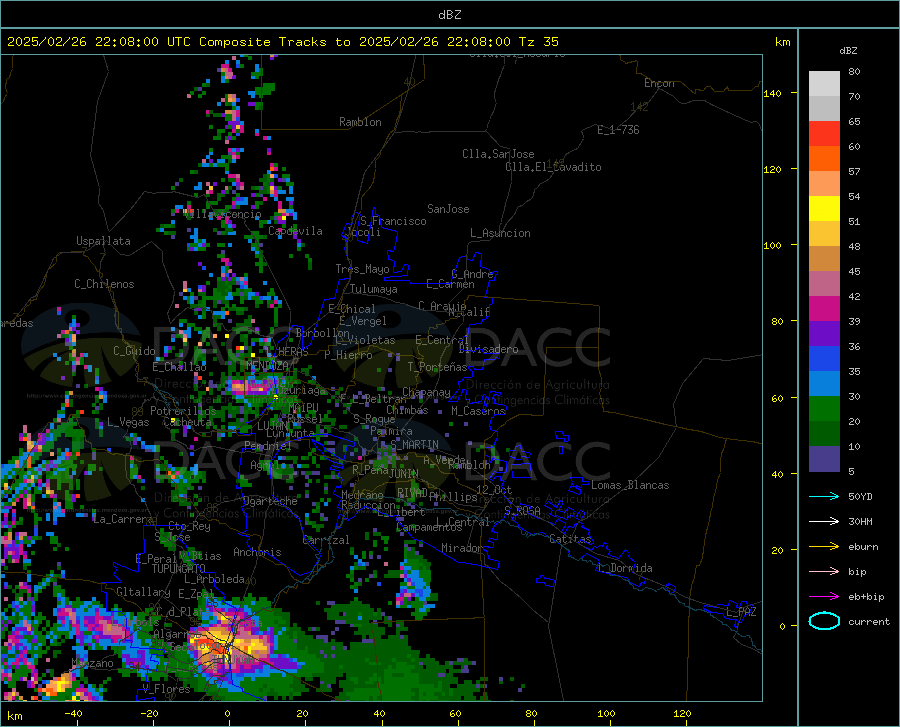Pick the light blue 30–35 dBZ swatch
The width and height of the screenshot is (900, 727).
[x=824, y=384]
